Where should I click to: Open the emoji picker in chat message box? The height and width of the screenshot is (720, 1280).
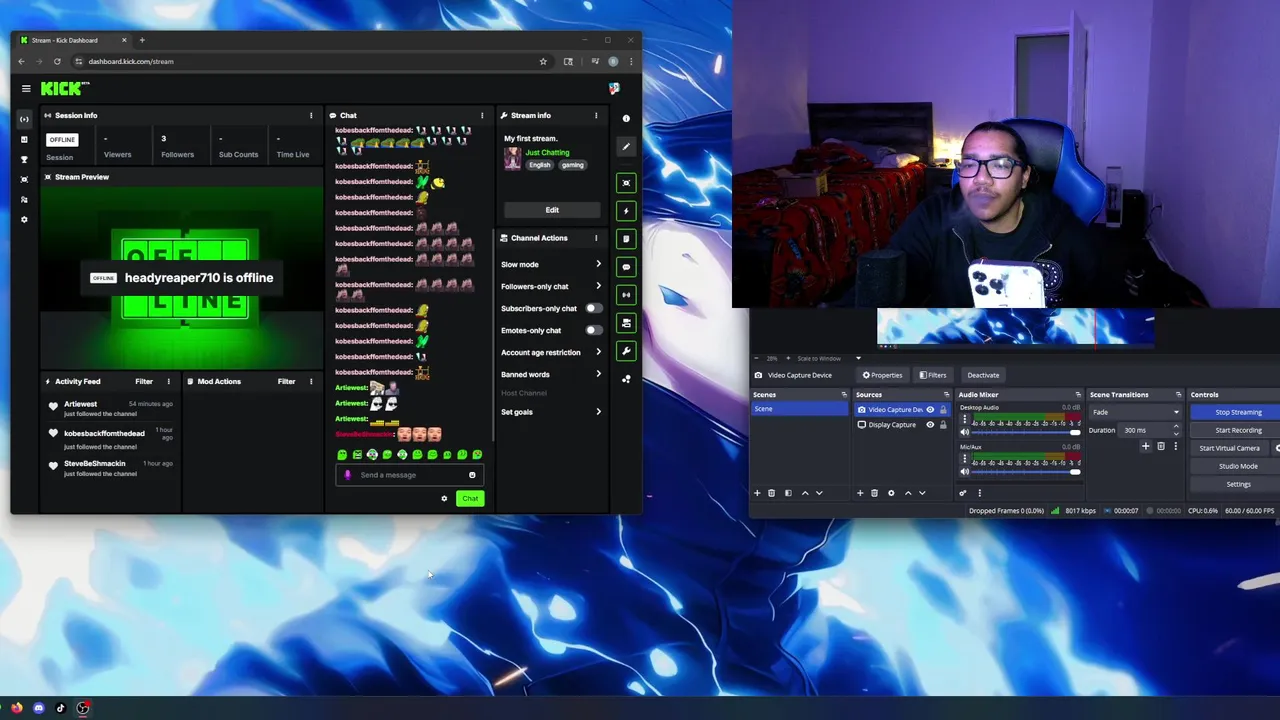(x=472, y=475)
